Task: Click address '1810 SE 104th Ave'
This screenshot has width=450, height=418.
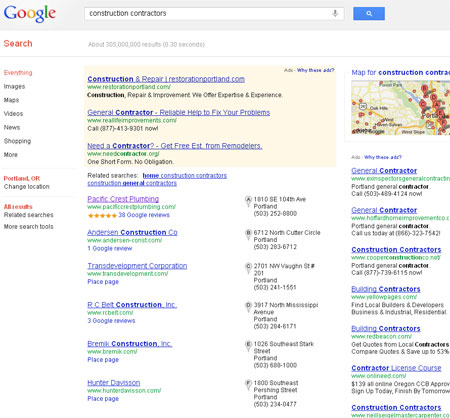Action: pyautogui.click(x=280, y=199)
